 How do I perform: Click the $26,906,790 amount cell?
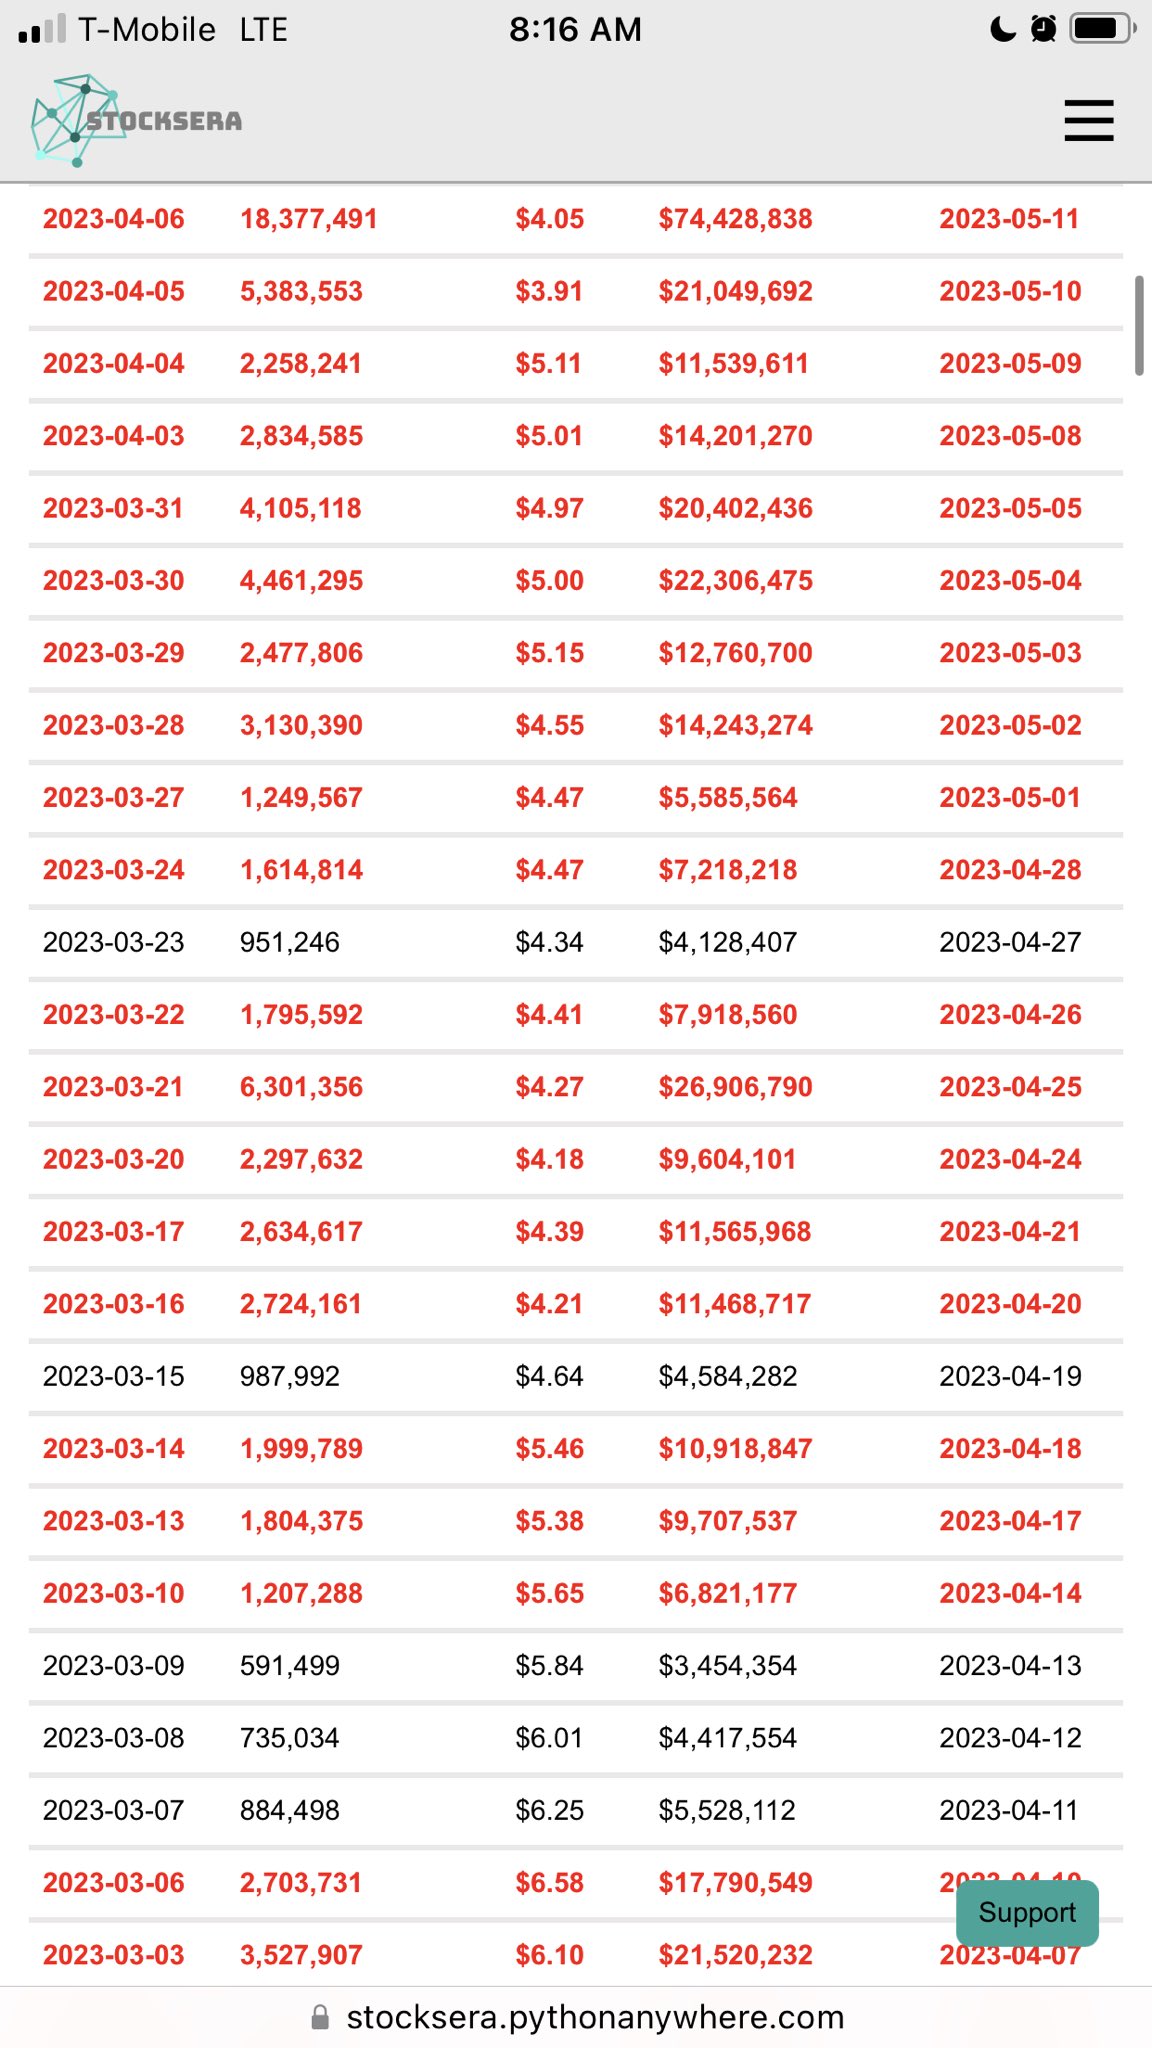point(735,1087)
